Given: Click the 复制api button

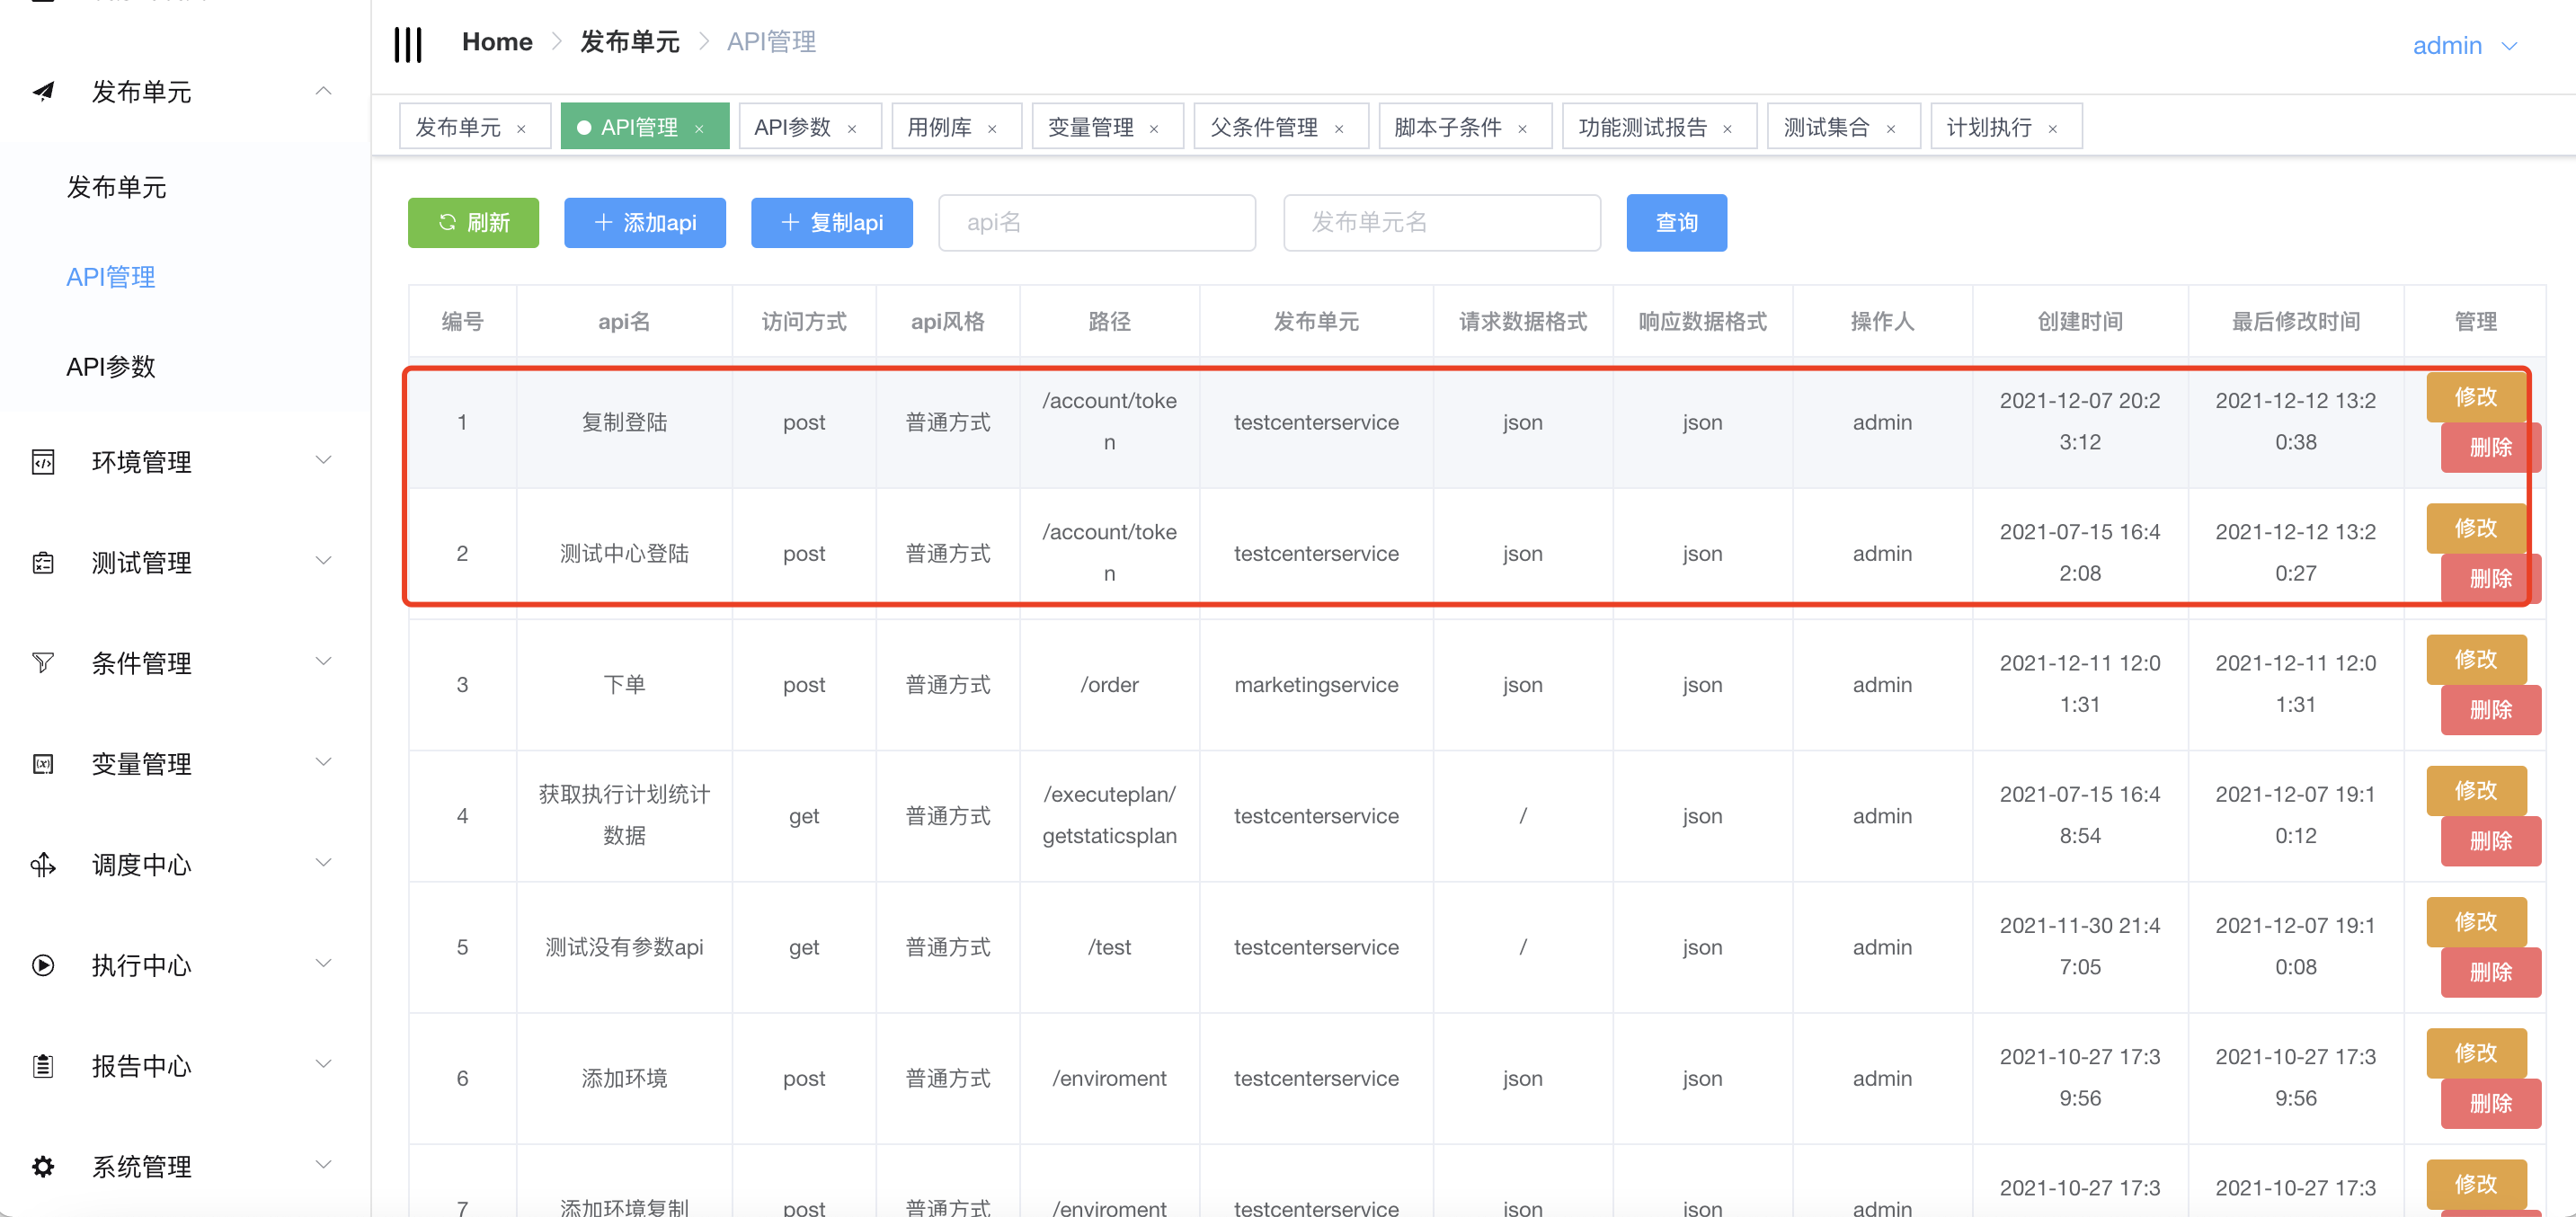Looking at the screenshot, I should tap(832, 222).
